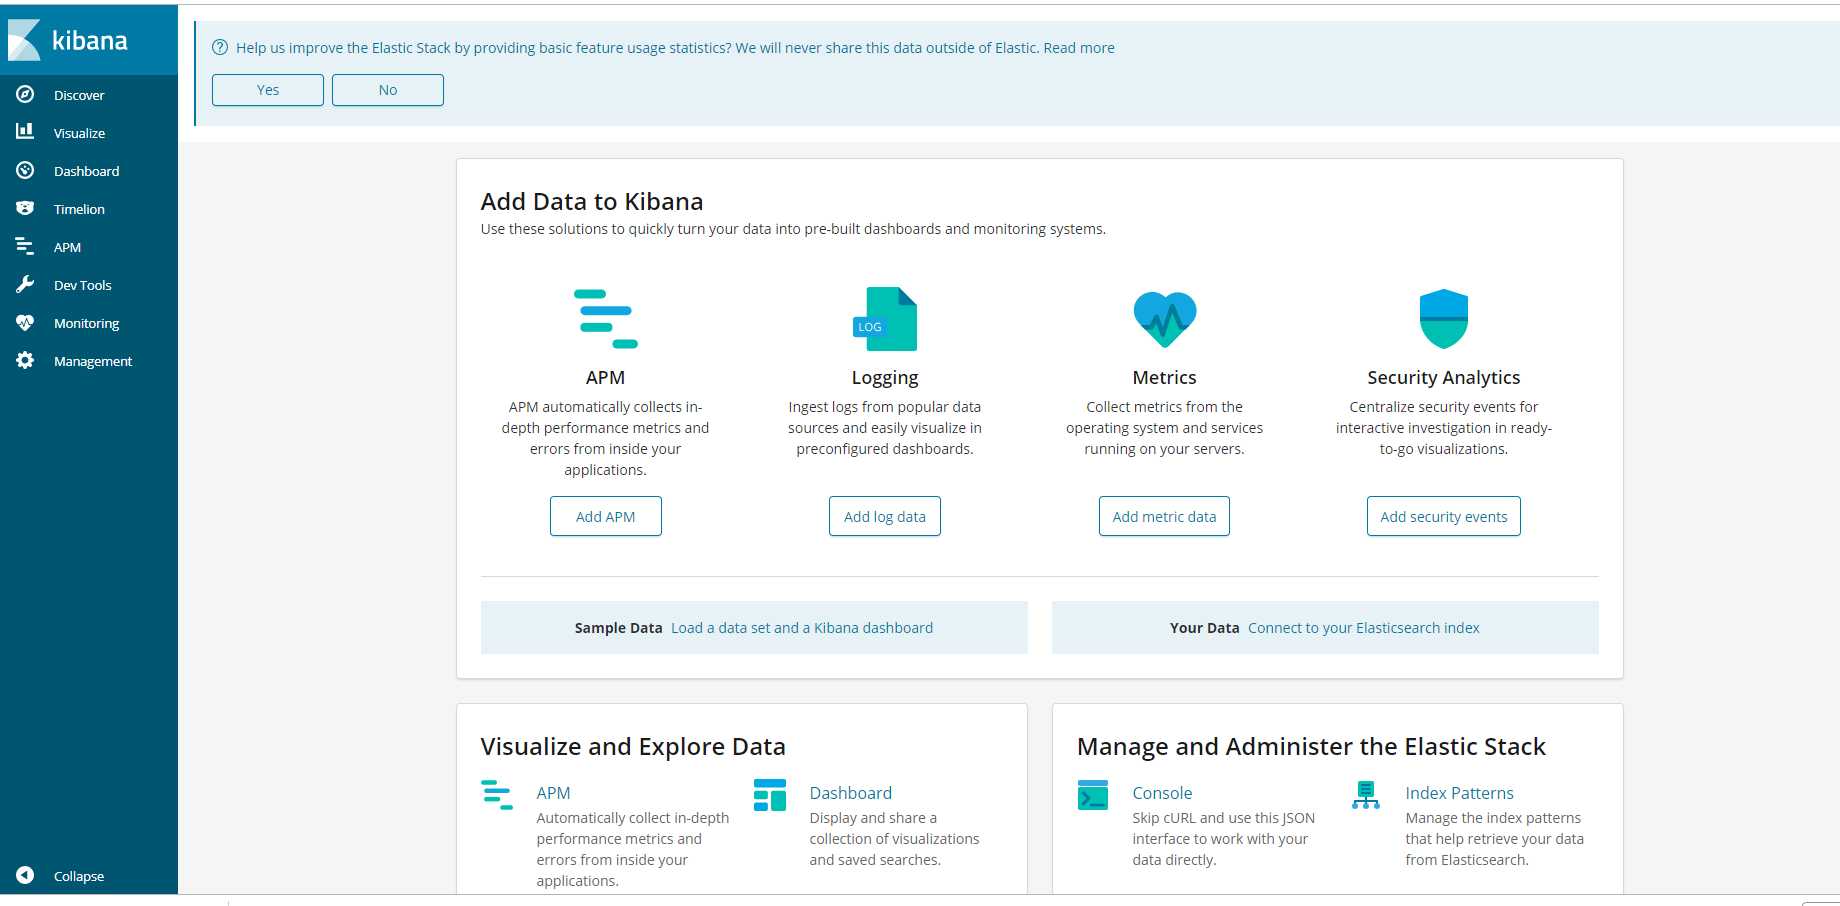Open Visualize from the sidebar

(x=79, y=133)
